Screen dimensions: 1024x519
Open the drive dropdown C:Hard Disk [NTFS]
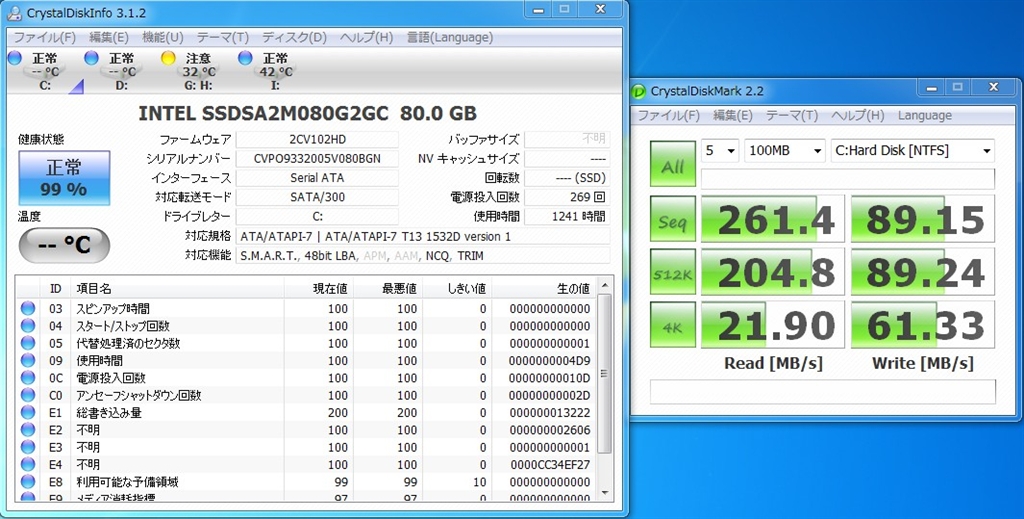click(912, 151)
